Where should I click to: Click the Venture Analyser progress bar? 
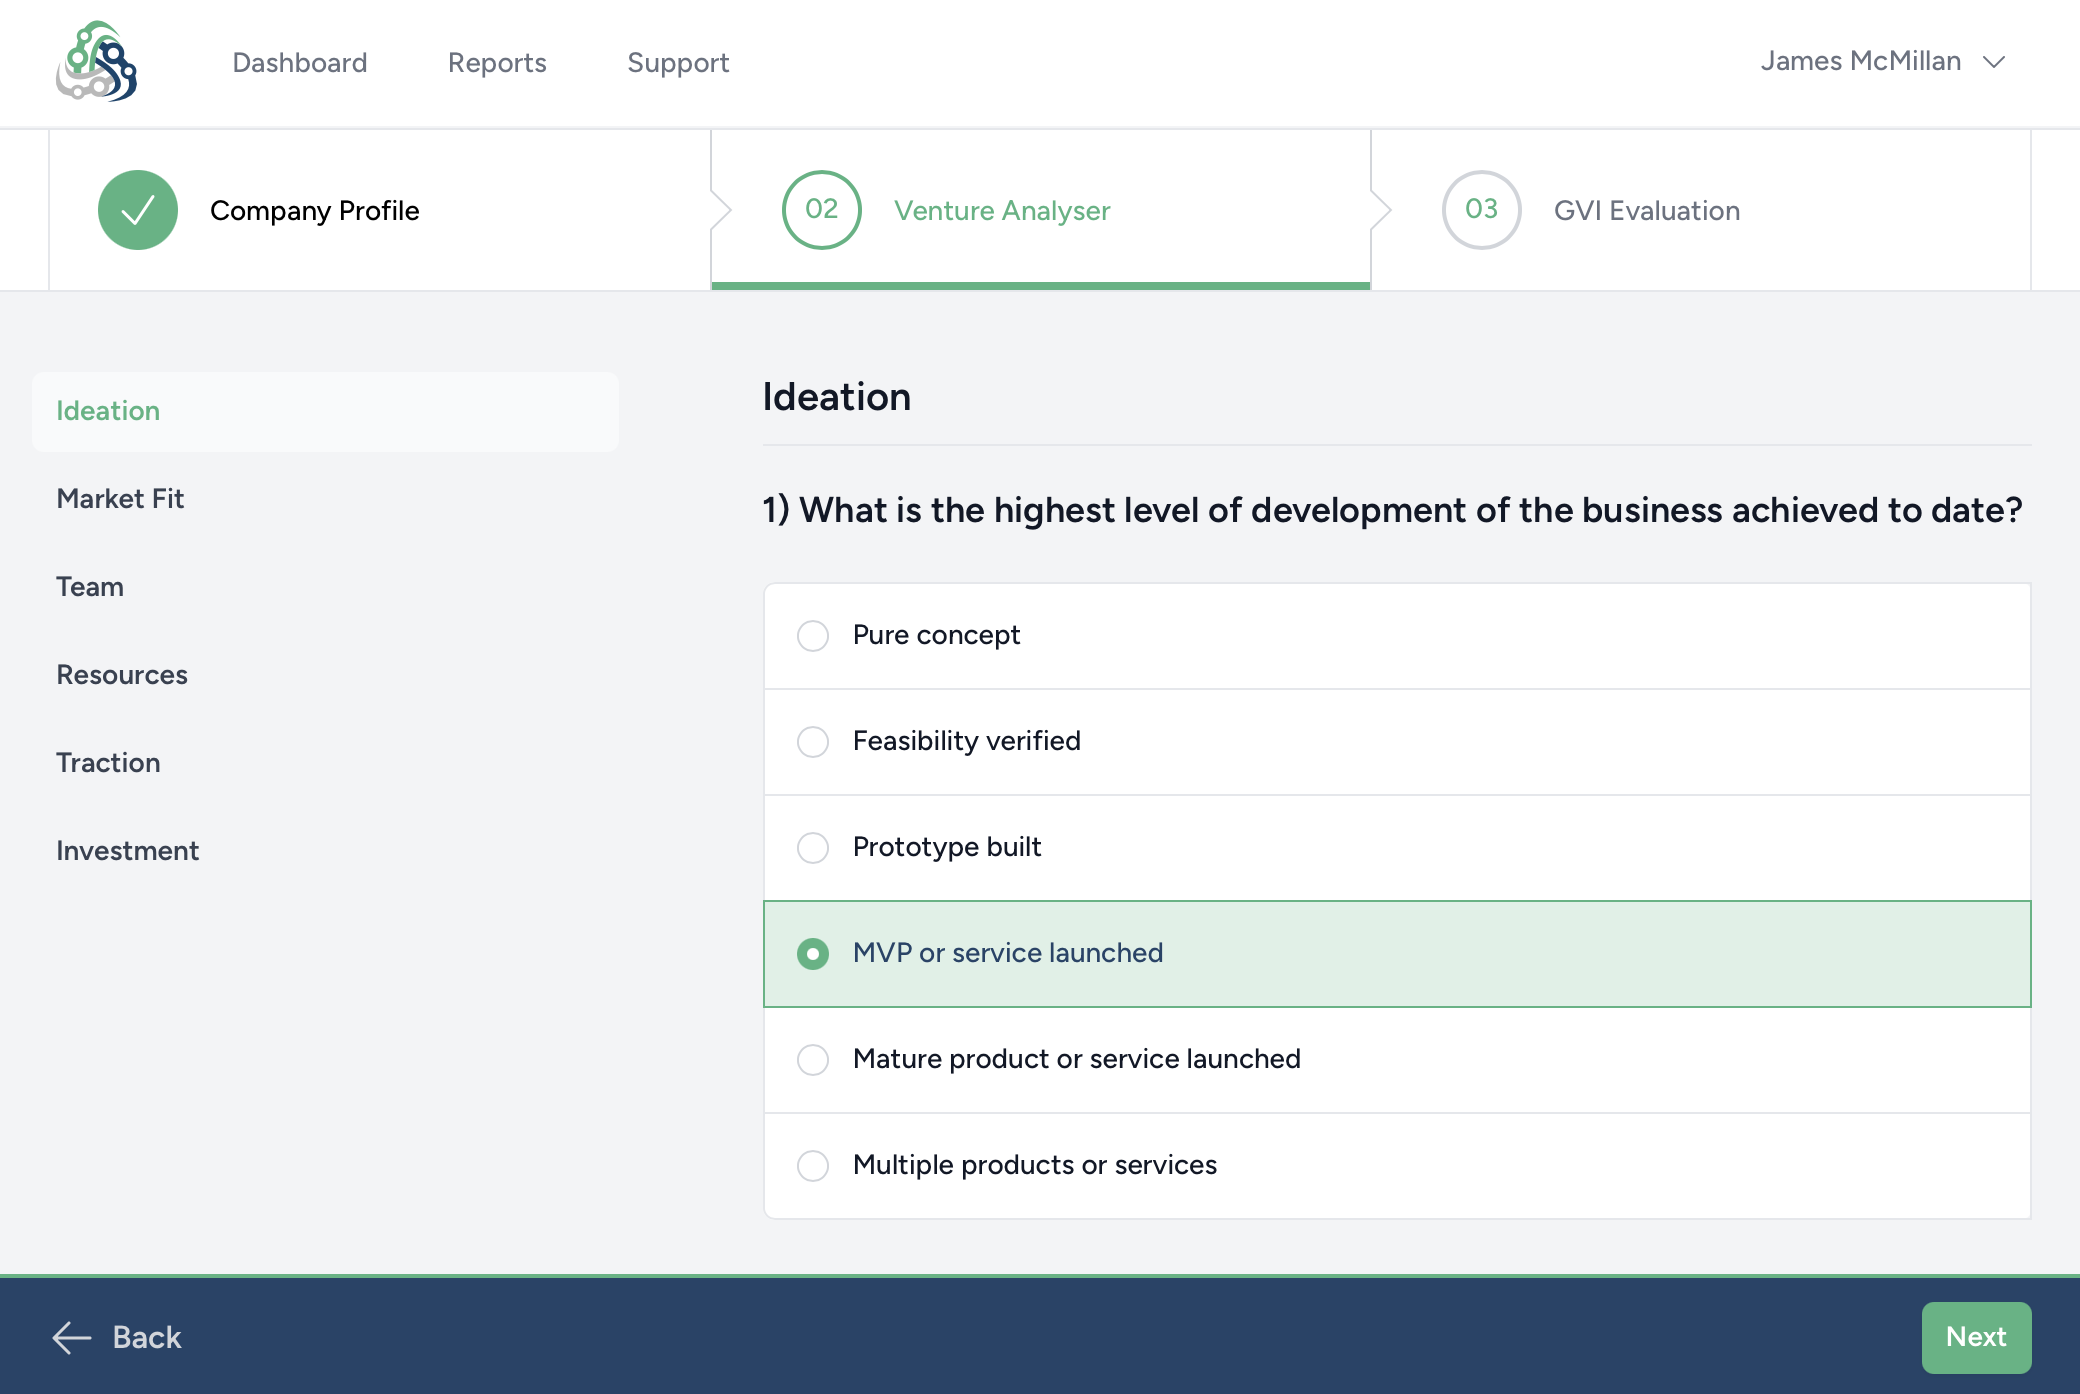[1040, 287]
